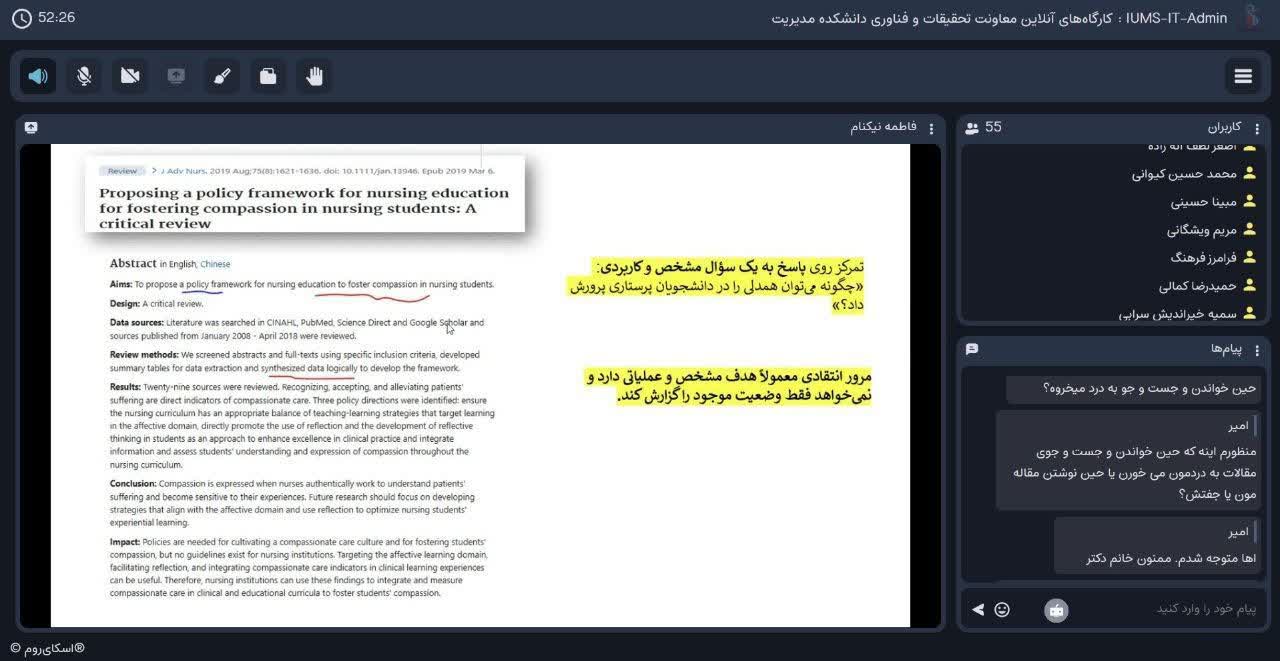Open the emoji picker
This screenshot has width=1280, height=661.
coord(1002,609)
